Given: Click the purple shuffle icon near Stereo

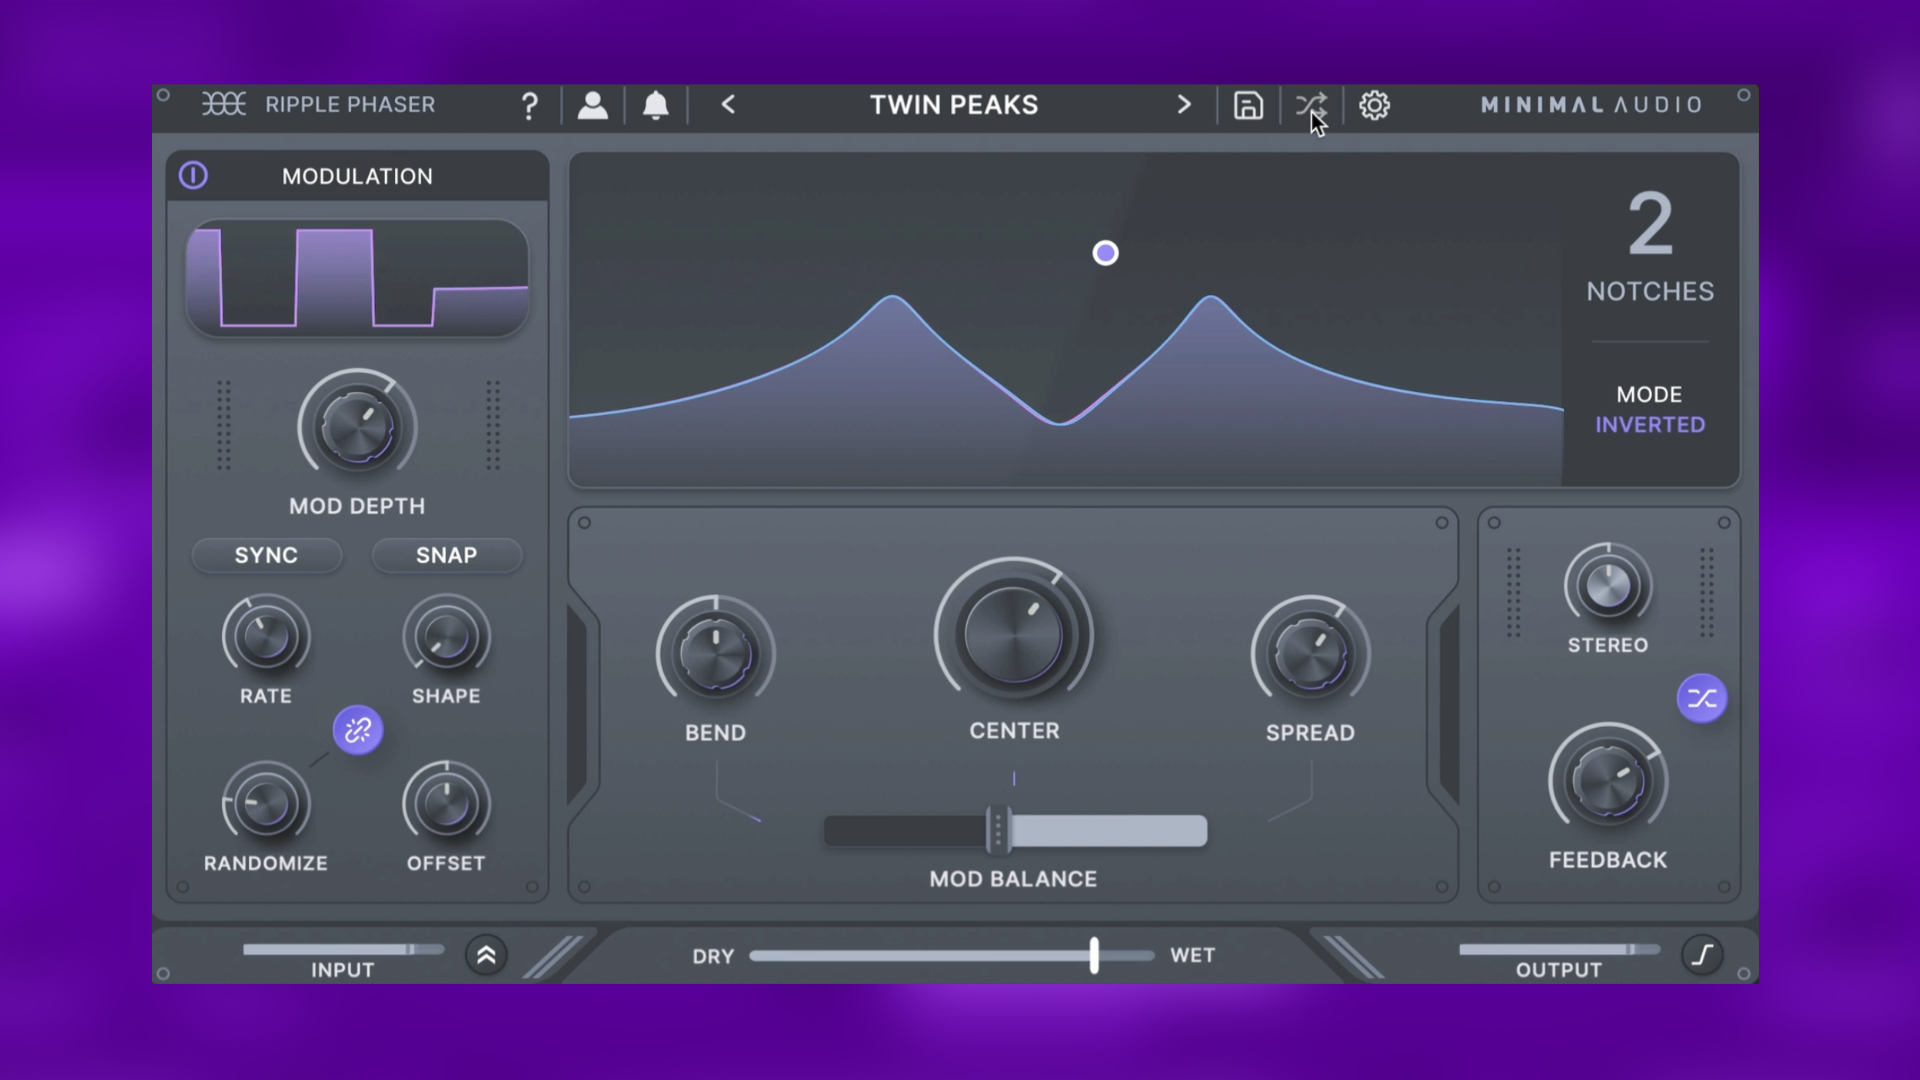Looking at the screenshot, I should coord(1701,699).
